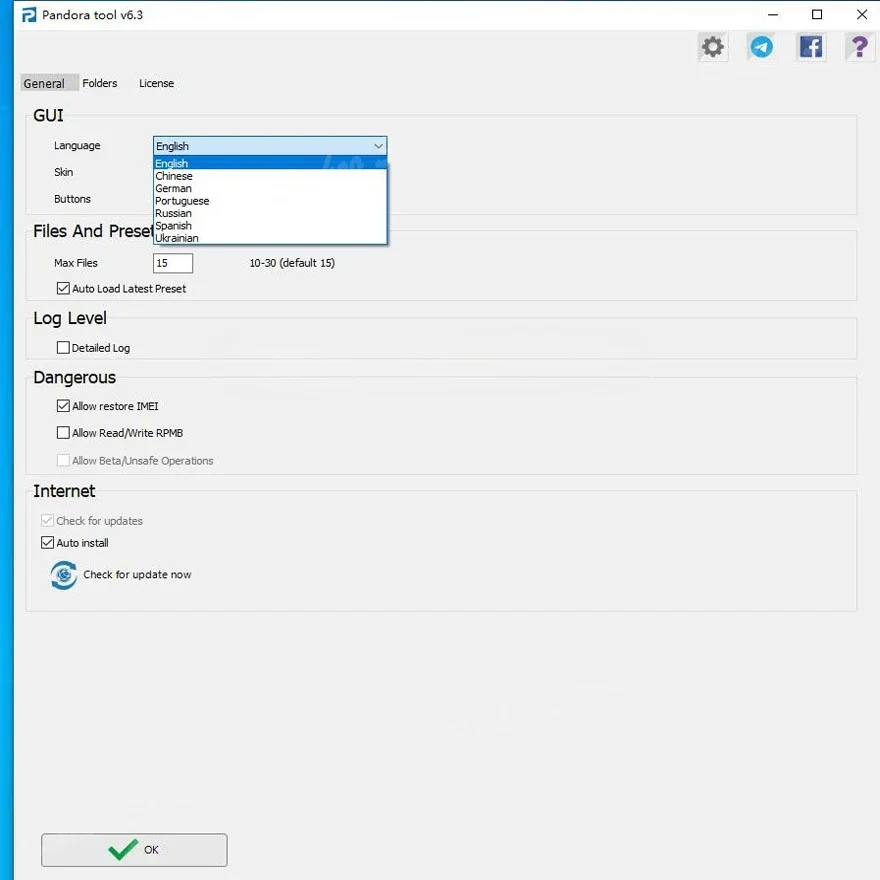880x880 pixels.
Task: Click the Max Files input field
Action: pos(173,263)
